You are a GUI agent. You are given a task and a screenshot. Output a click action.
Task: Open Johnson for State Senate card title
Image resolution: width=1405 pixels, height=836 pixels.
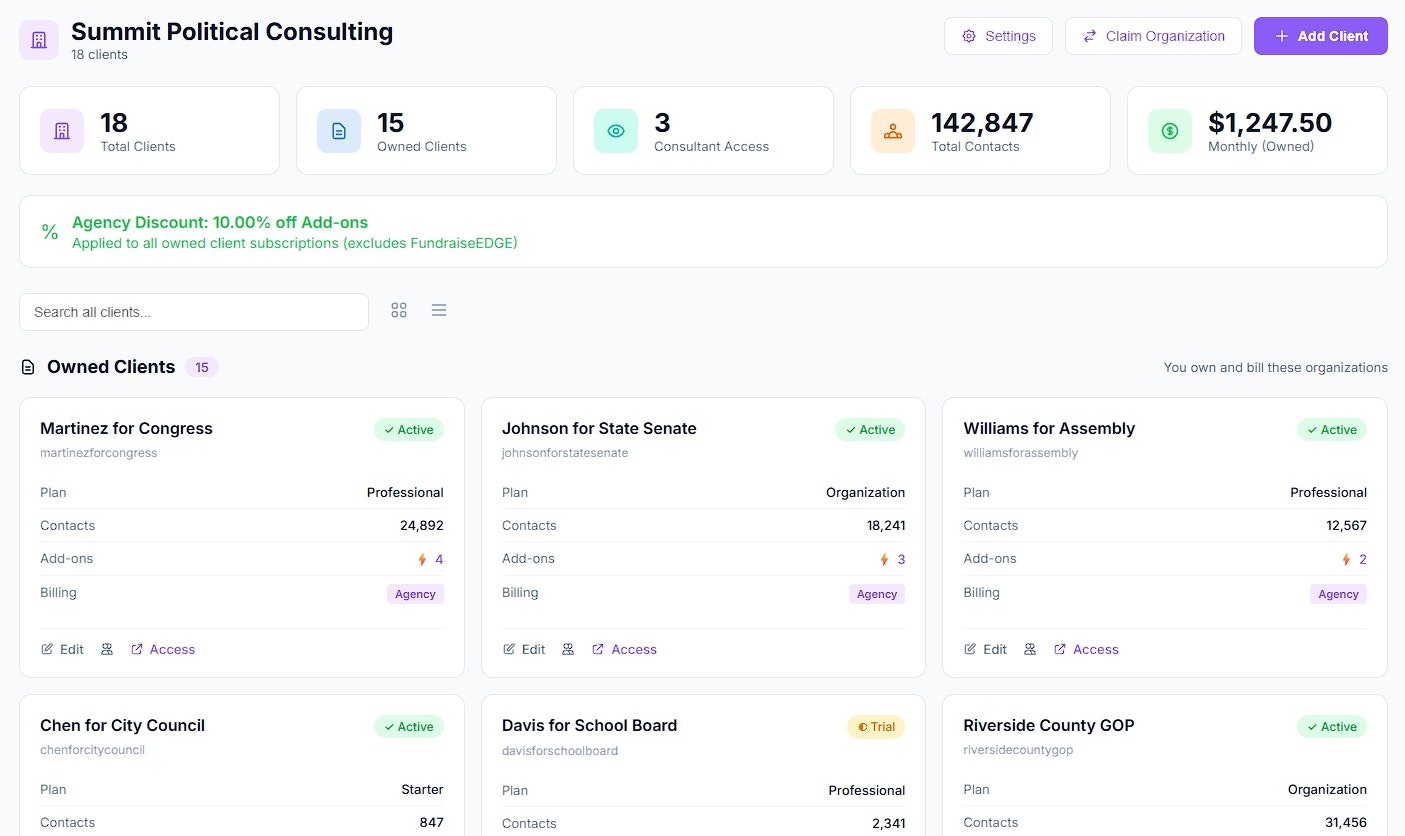(599, 428)
